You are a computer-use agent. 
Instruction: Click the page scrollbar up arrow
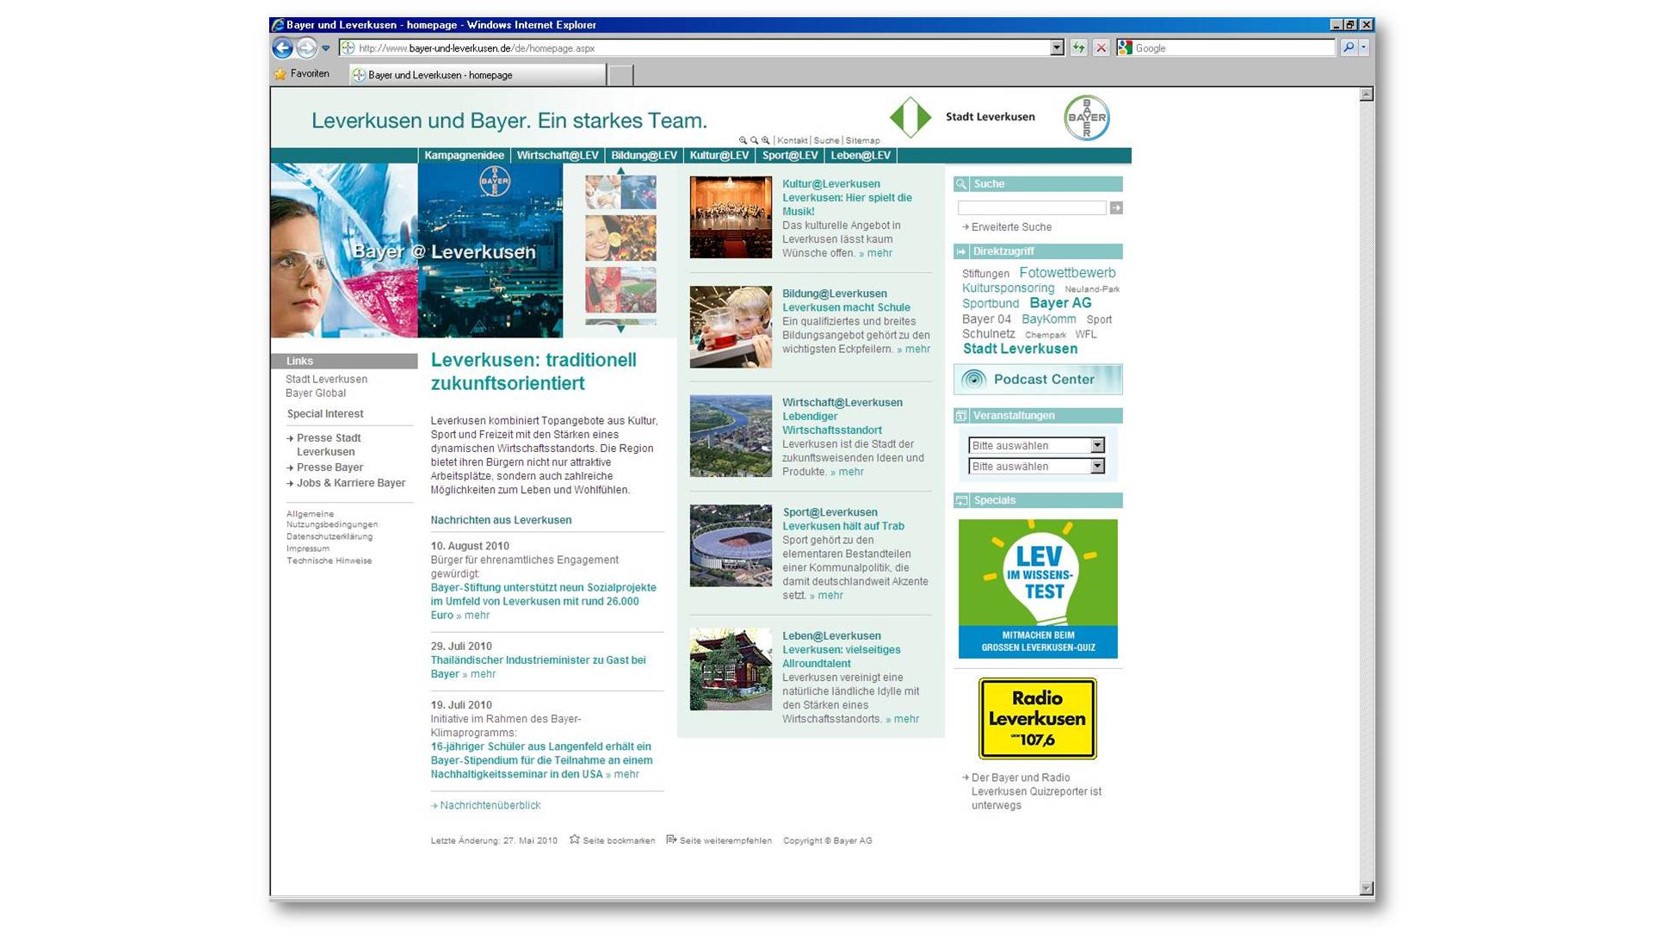click(x=1366, y=94)
